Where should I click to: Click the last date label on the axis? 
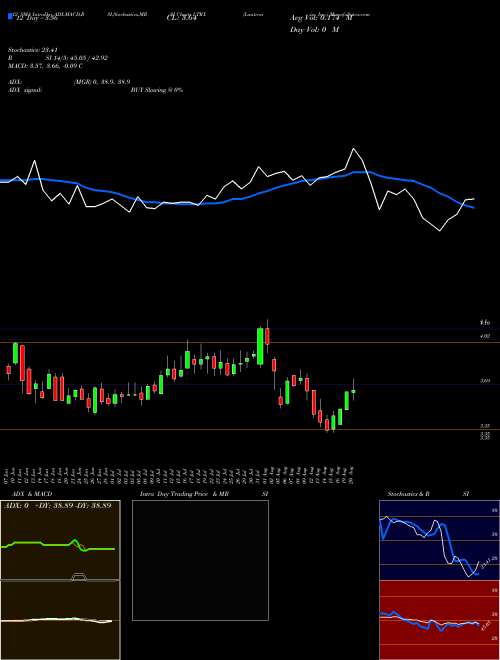pos(351,475)
